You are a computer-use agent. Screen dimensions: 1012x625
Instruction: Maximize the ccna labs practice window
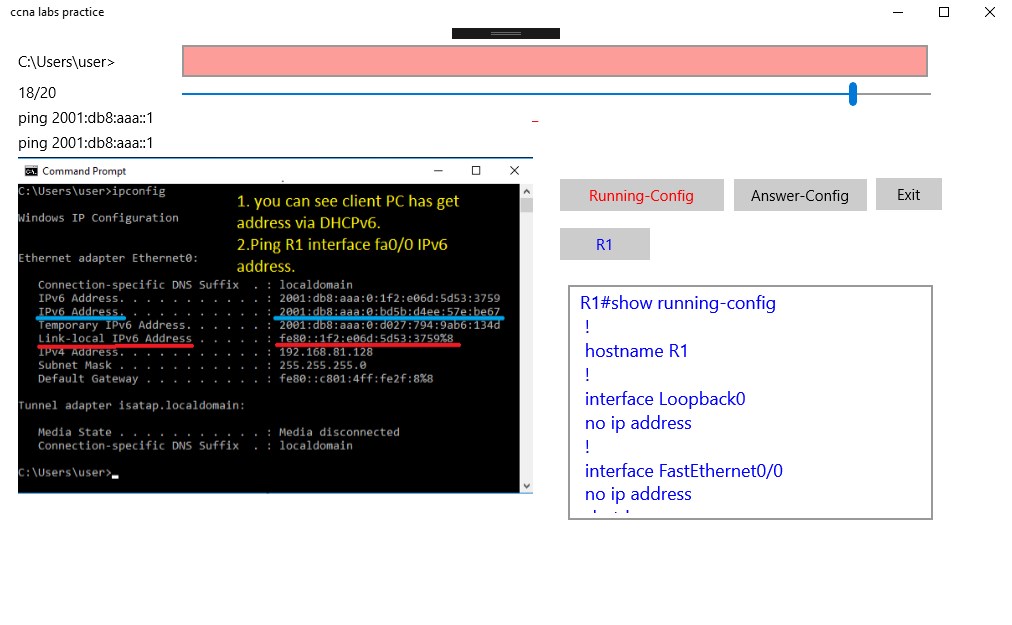(944, 12)
